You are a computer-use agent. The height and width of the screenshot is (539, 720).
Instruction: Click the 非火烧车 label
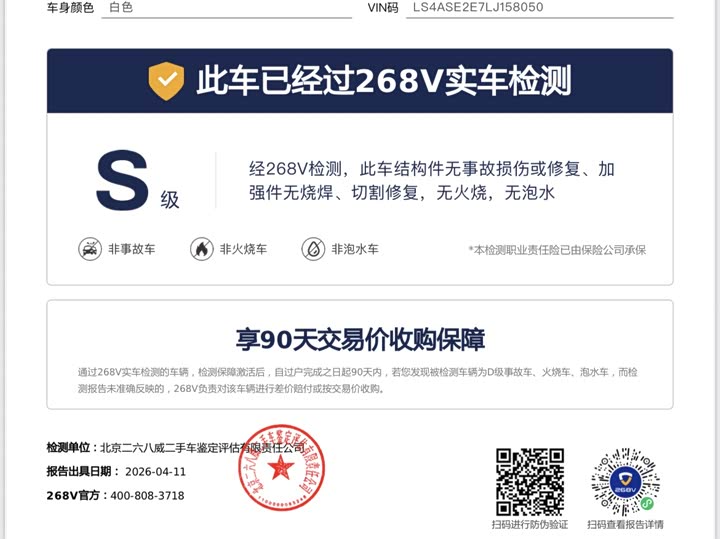(243, 249)
